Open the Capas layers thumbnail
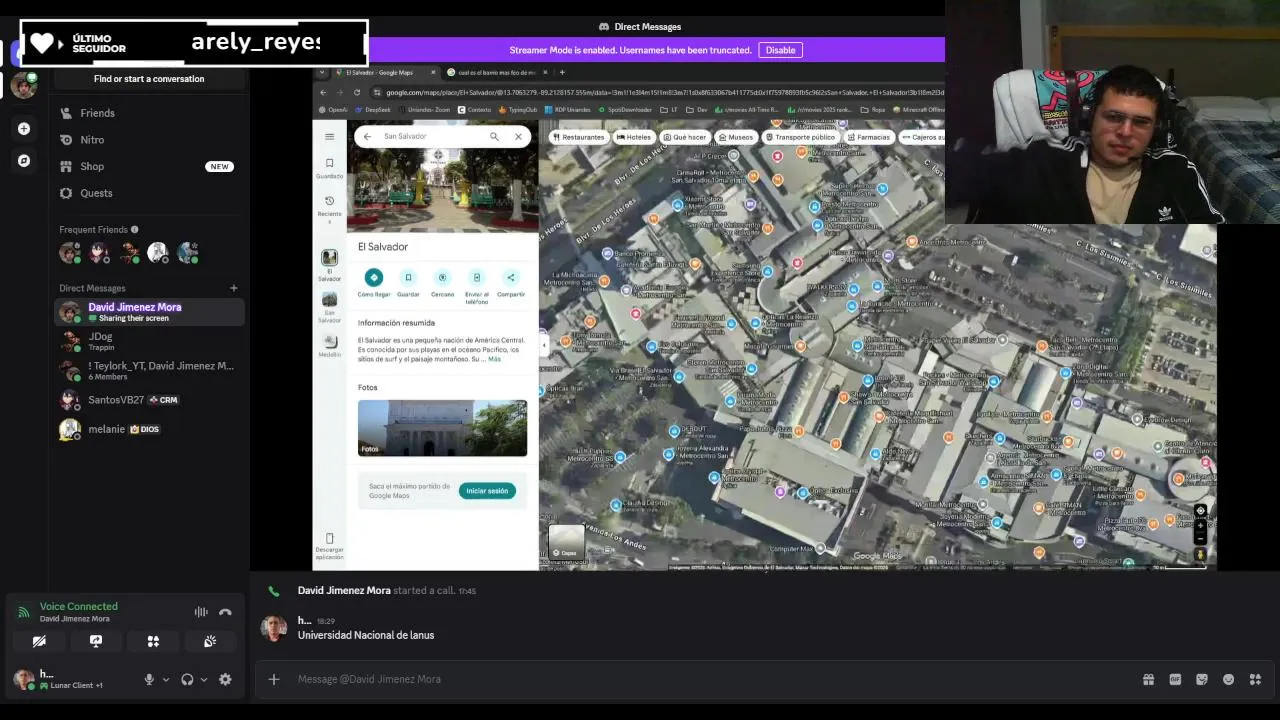 pos(566,542)
